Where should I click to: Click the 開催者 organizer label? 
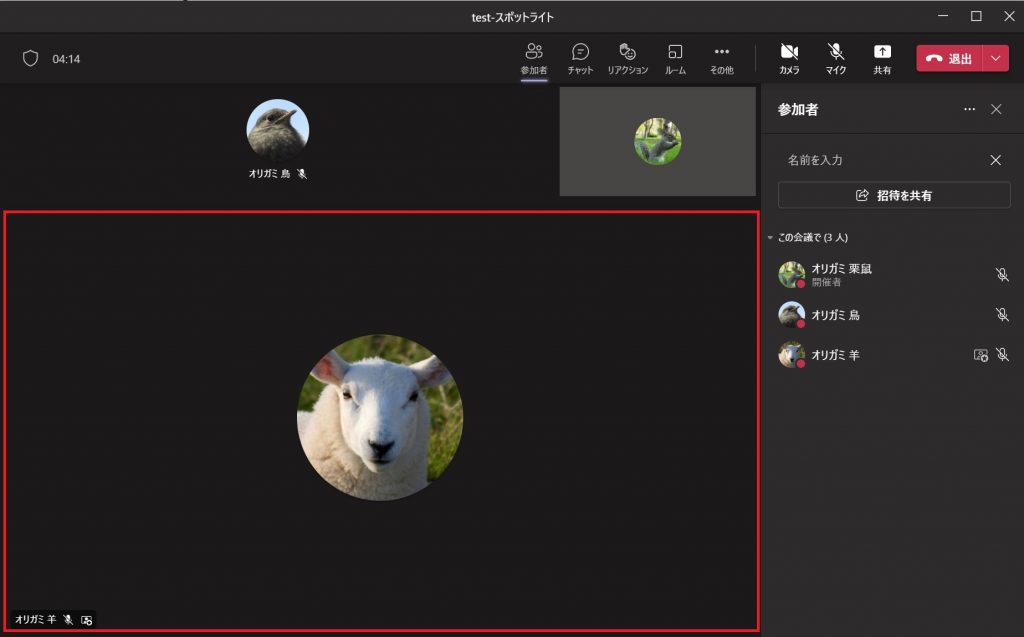[x=826, y=282]
